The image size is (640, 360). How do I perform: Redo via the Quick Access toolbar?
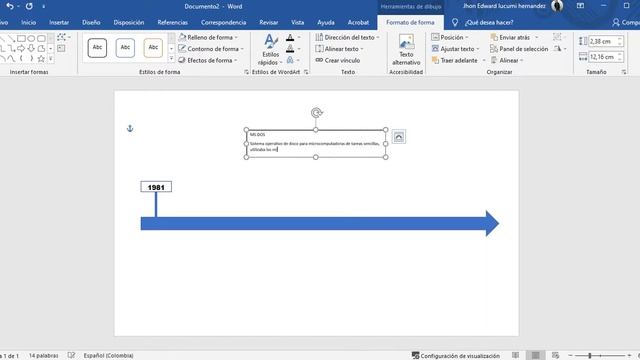point(29,6)
